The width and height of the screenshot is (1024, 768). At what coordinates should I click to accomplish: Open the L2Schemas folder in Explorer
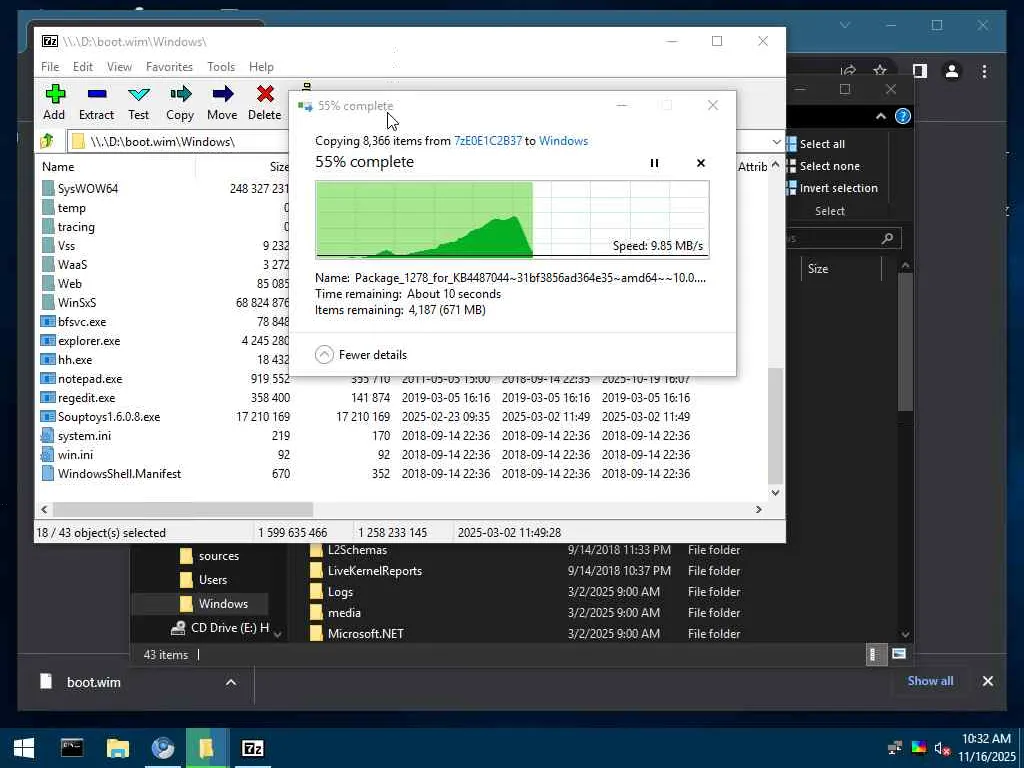coord(357,550)
